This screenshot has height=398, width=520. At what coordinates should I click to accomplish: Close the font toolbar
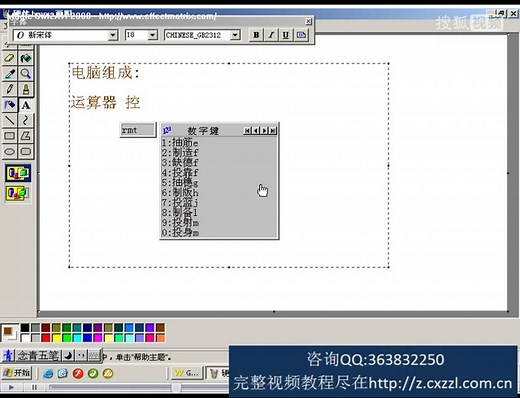coord(309,21)
